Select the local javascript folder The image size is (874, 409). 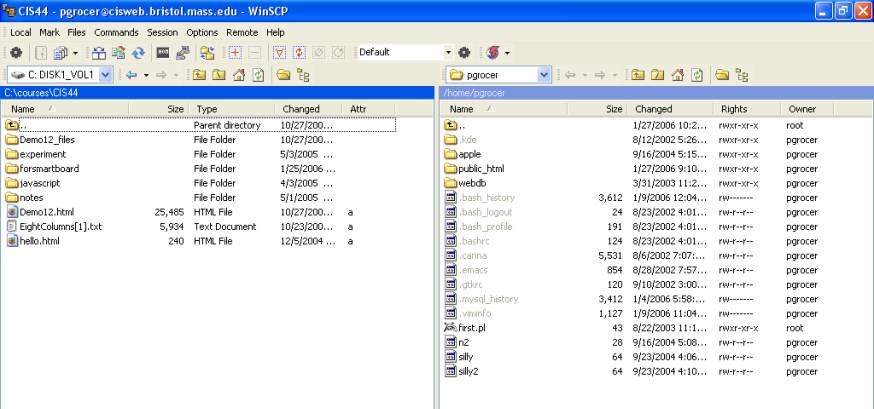(42, 183)
